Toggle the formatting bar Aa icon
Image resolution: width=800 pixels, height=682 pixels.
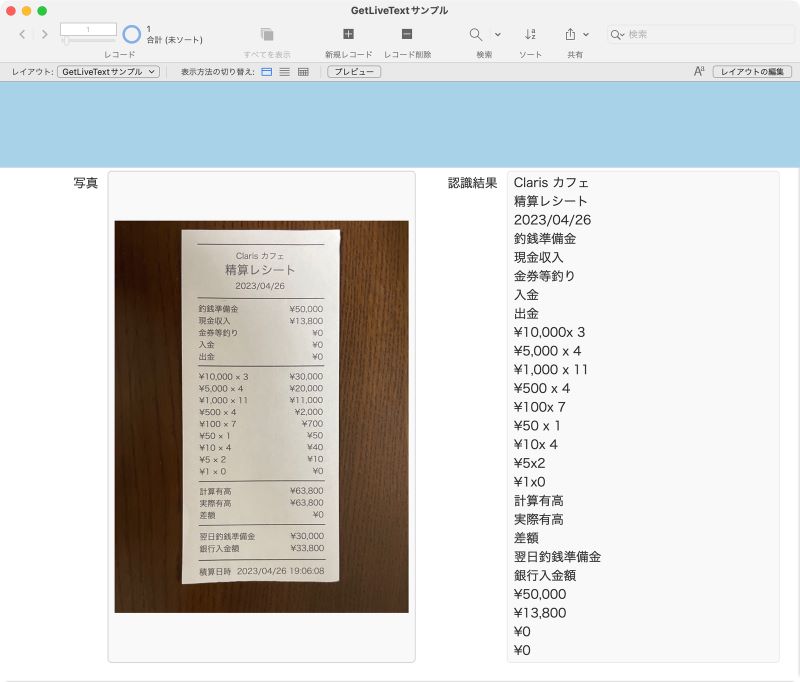coord(699,71)
